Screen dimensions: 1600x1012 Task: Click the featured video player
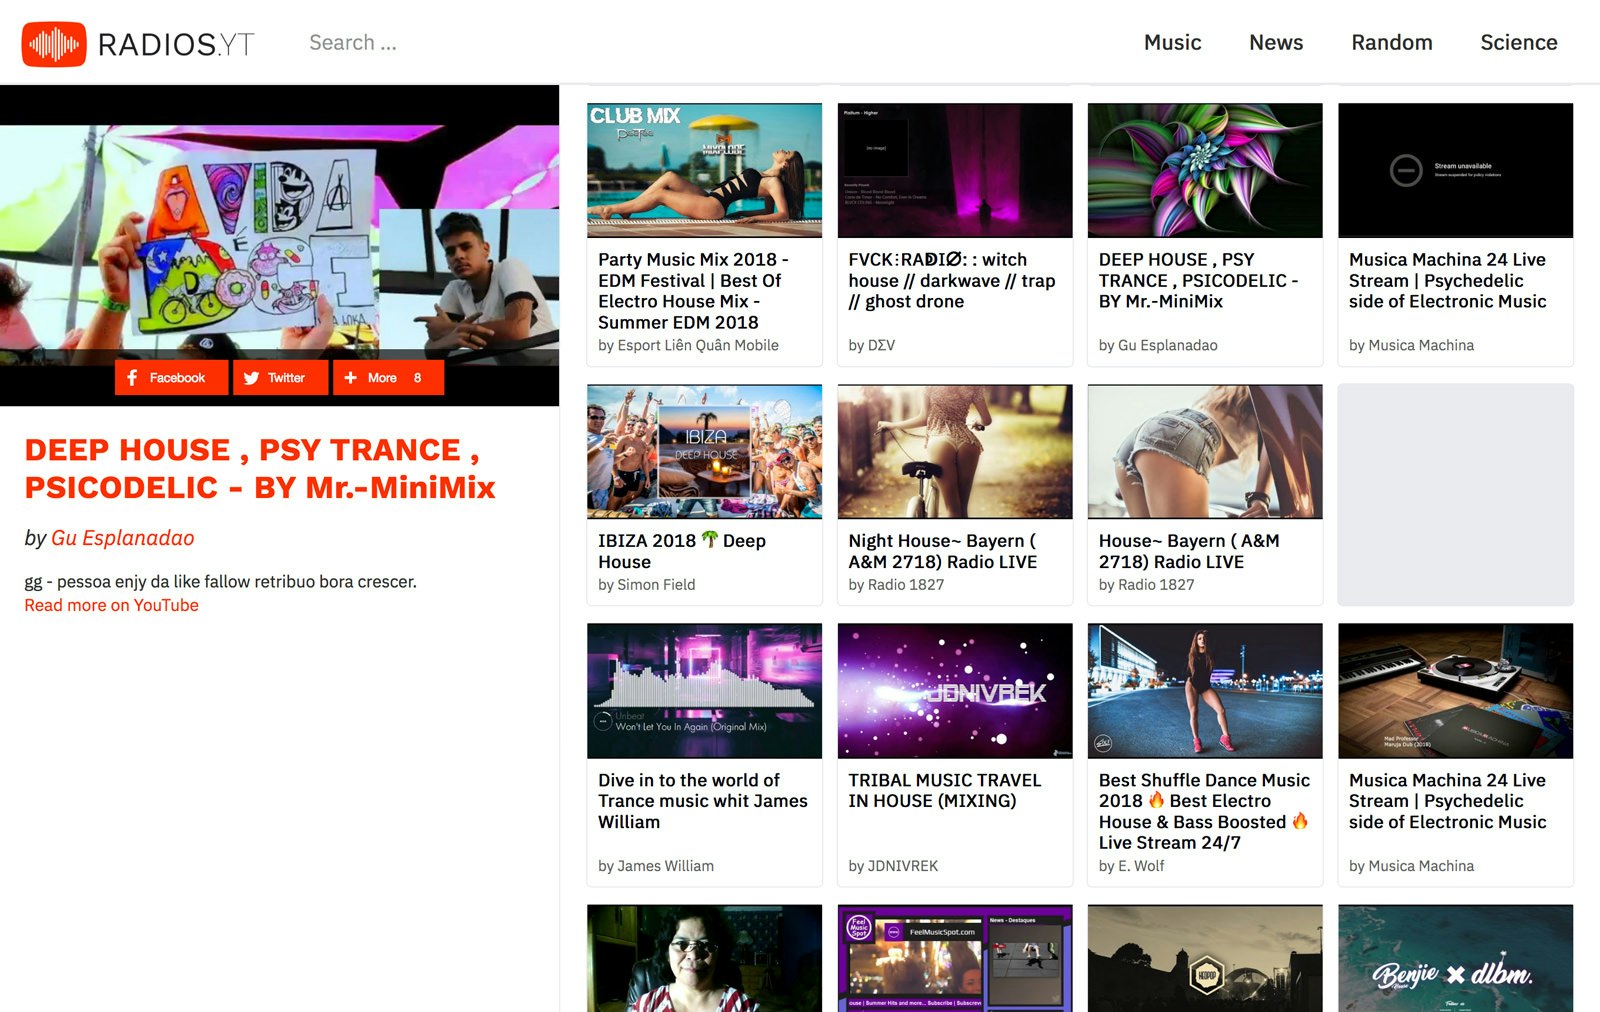pyautogui.click(x=280, y=230)
